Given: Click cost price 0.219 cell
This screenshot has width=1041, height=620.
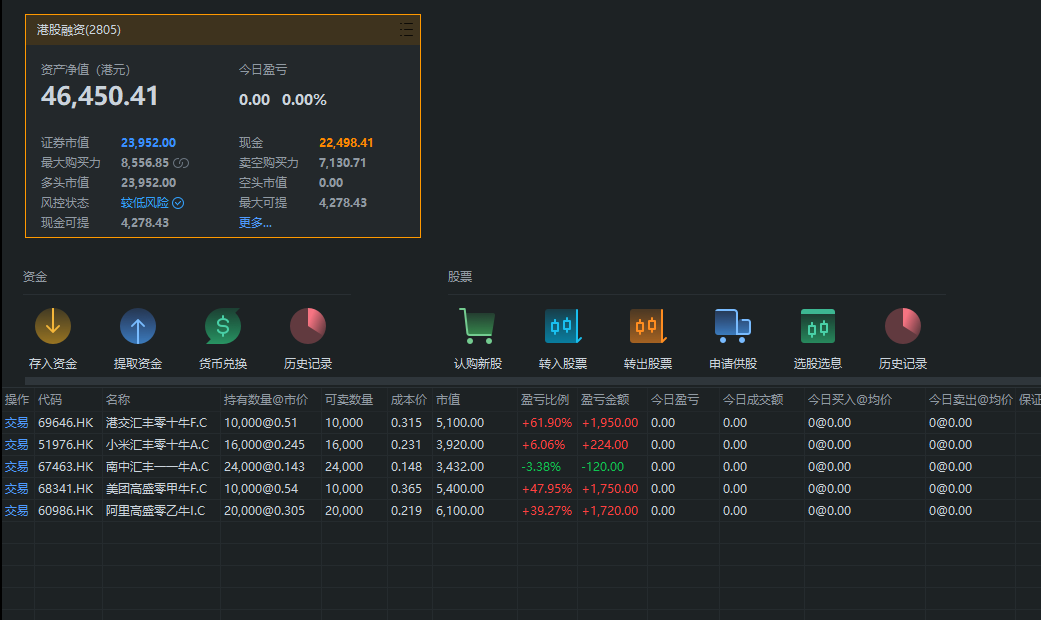Looking at the screenshot, I should click(406, 510).
